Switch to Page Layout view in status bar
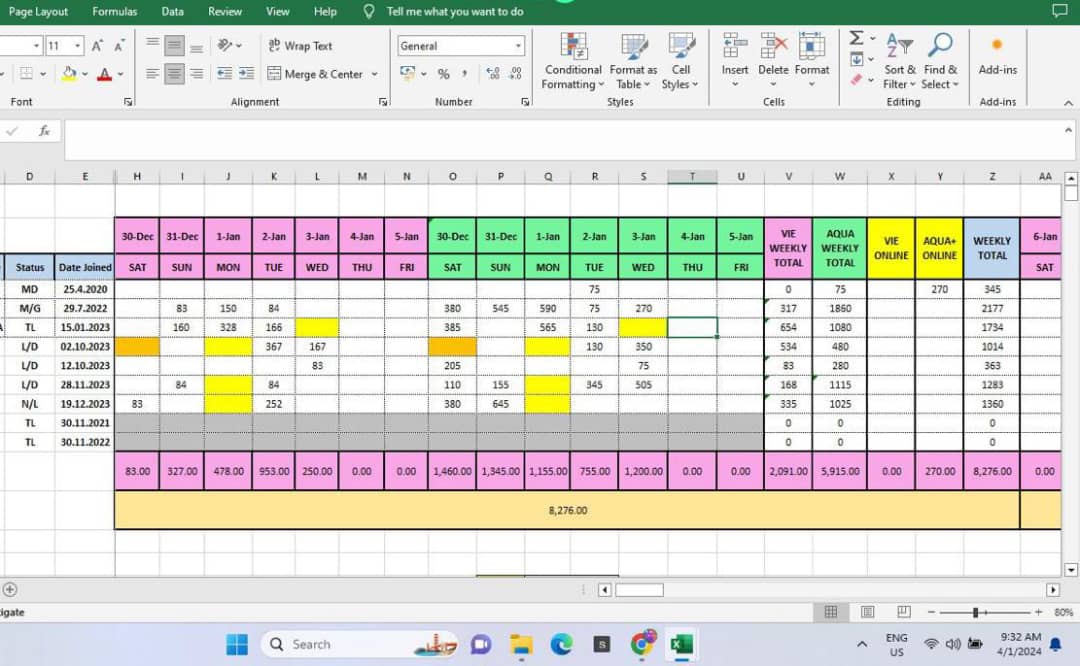The image size is (1080, 666). 867,612
